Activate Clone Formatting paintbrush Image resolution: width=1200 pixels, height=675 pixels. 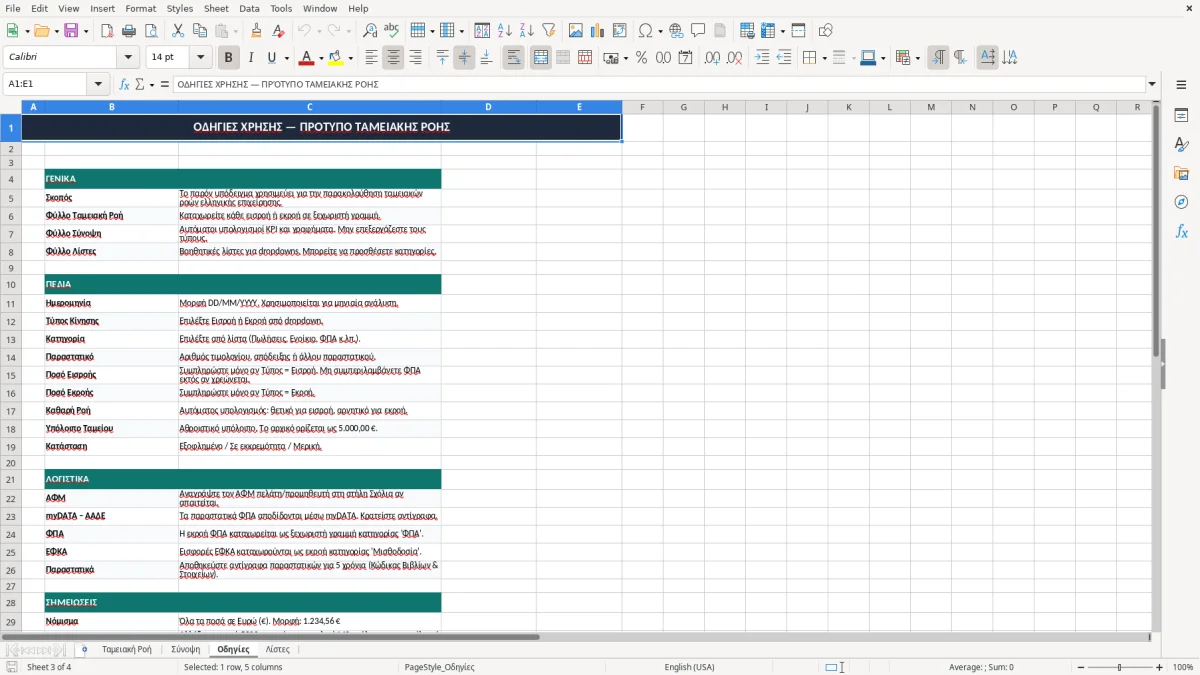pos(256,31)
